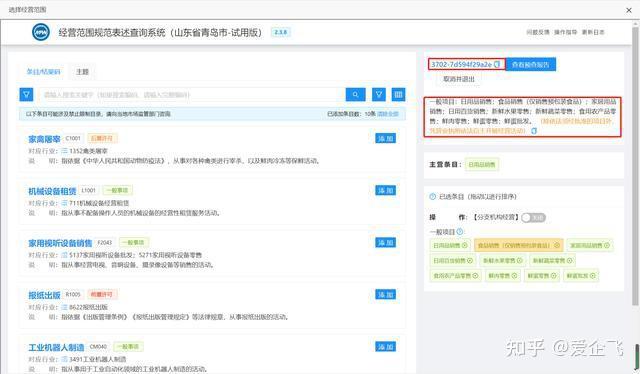Remove the 鲜肉零售 tag
The height and width of the screenshot is (374, 640).
(514, 276)
